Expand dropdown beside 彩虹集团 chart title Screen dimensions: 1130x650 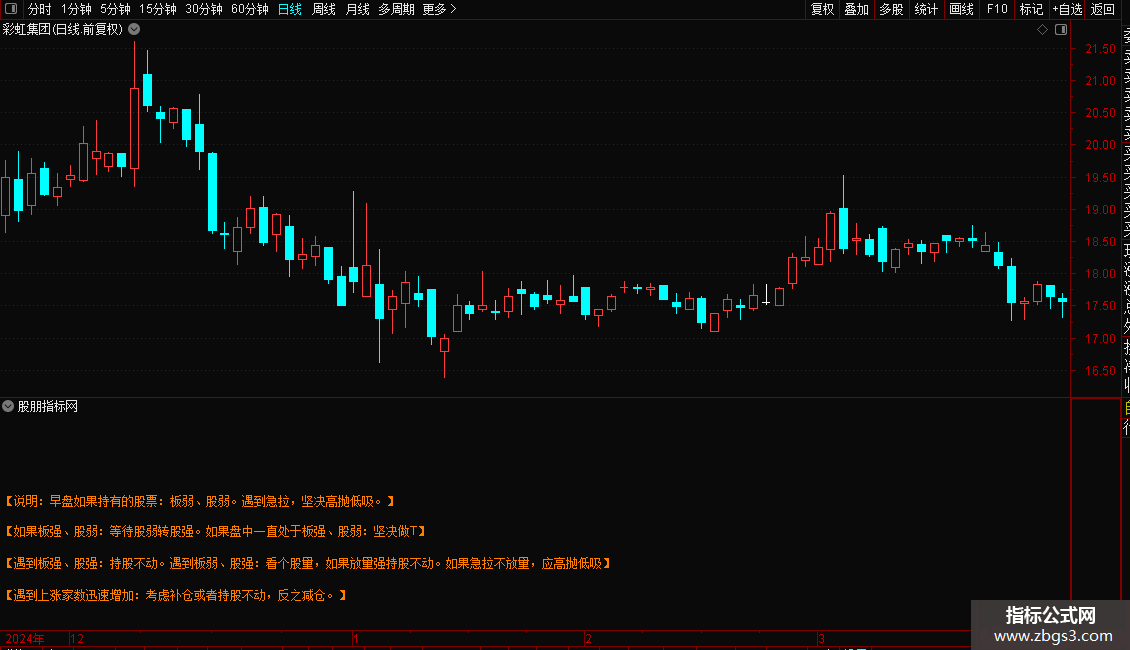134,30
